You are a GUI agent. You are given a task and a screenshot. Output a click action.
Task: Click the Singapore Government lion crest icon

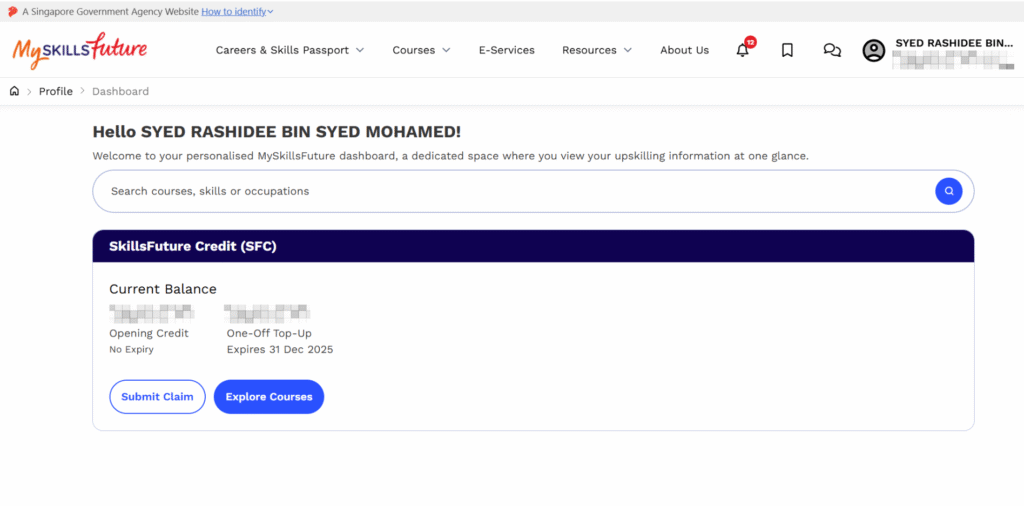[x=12, y=11]
